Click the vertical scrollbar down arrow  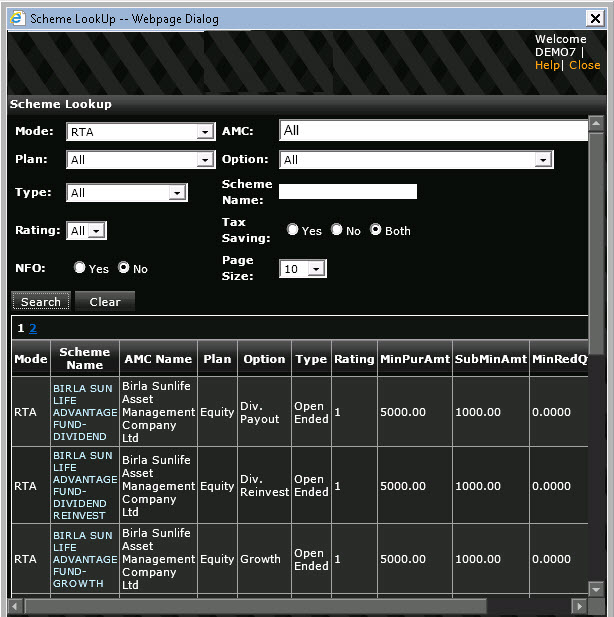coord(596,589)
